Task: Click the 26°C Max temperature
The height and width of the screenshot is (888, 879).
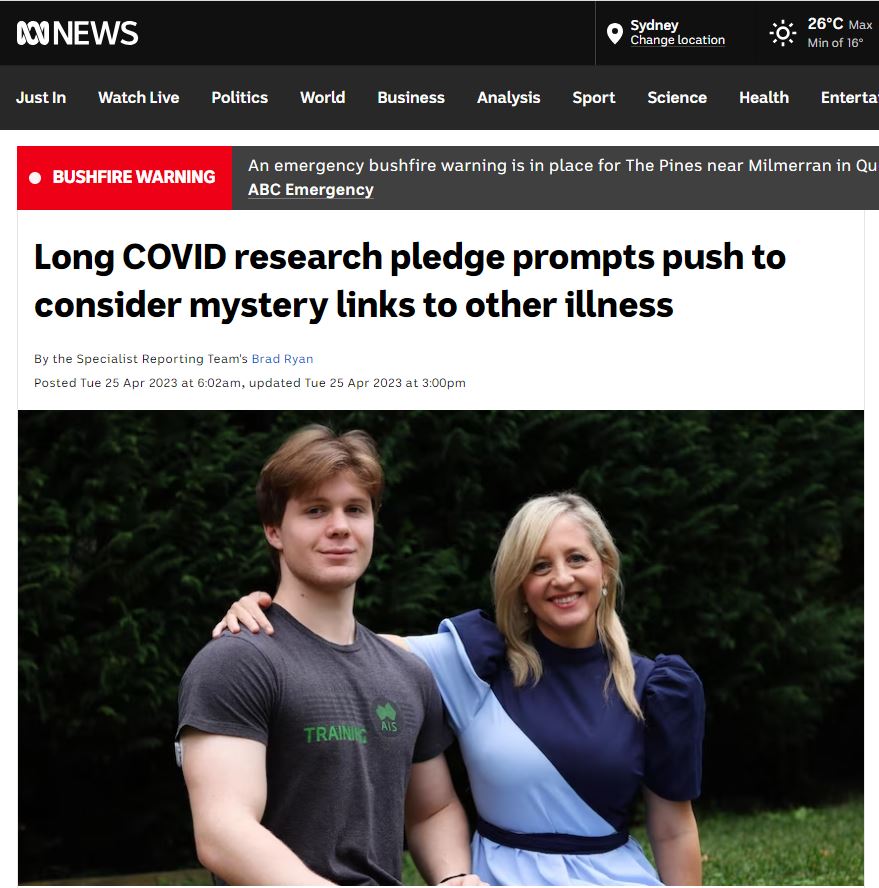Action: pos(839,24)
